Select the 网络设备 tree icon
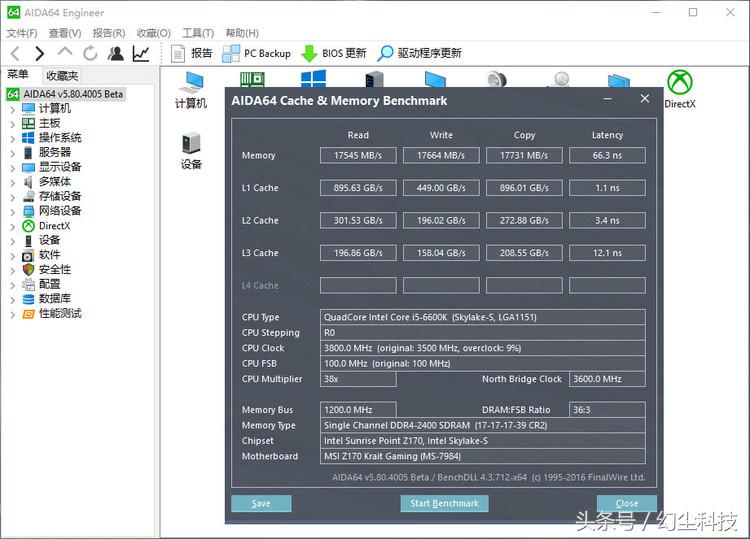Screen dimensions: 750x539 point(28,211)
